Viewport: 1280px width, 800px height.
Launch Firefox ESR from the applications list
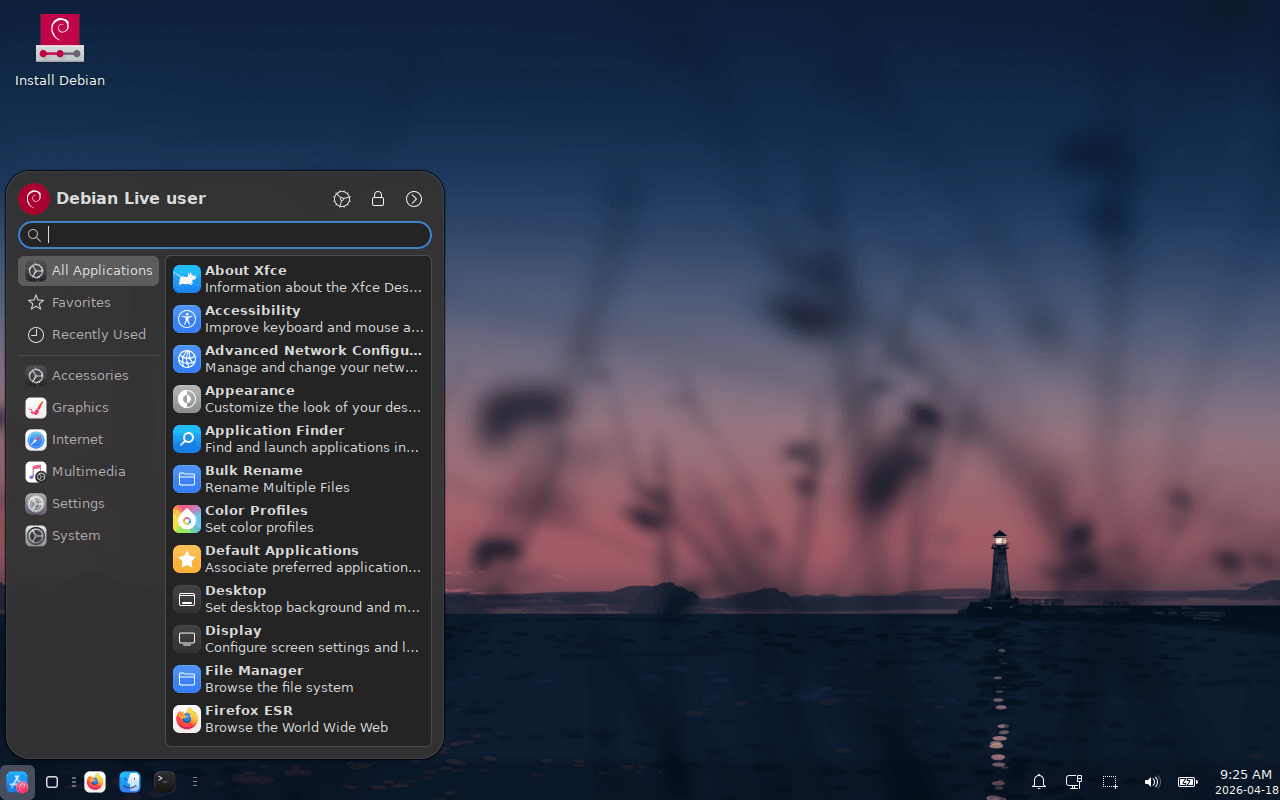(297, 719)
